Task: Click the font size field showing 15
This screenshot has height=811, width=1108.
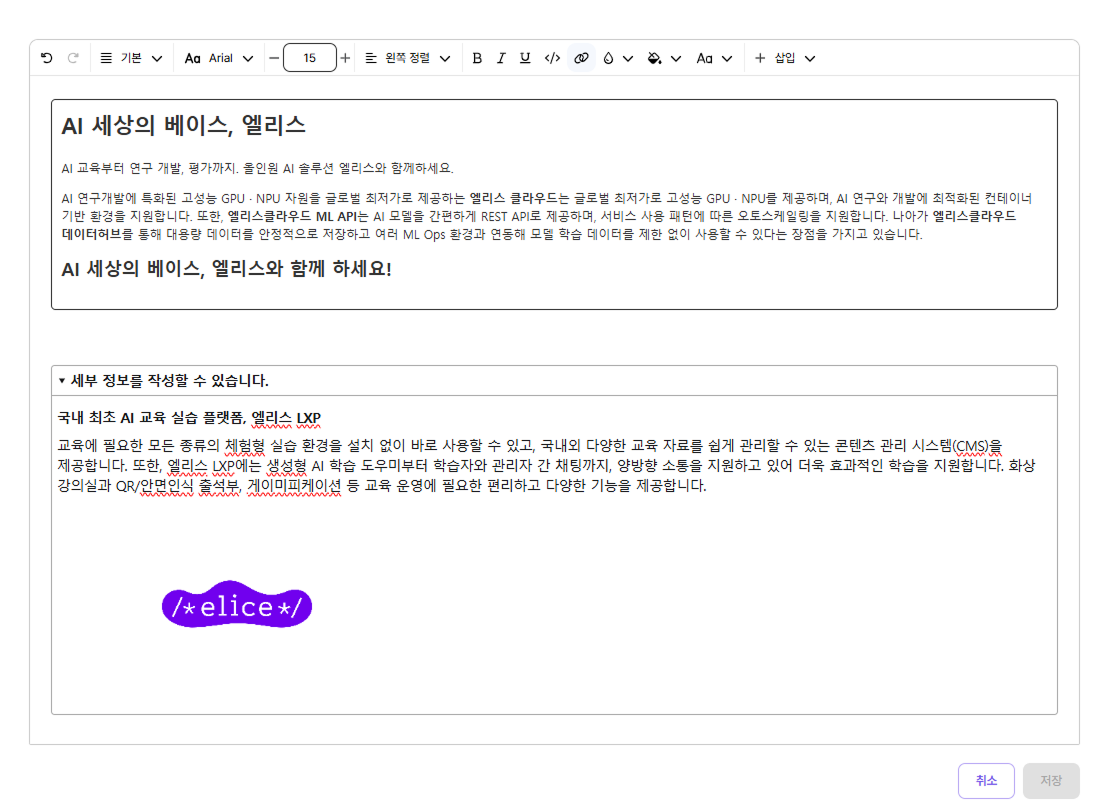Action: pyautogui.click(x=310, y=58)
